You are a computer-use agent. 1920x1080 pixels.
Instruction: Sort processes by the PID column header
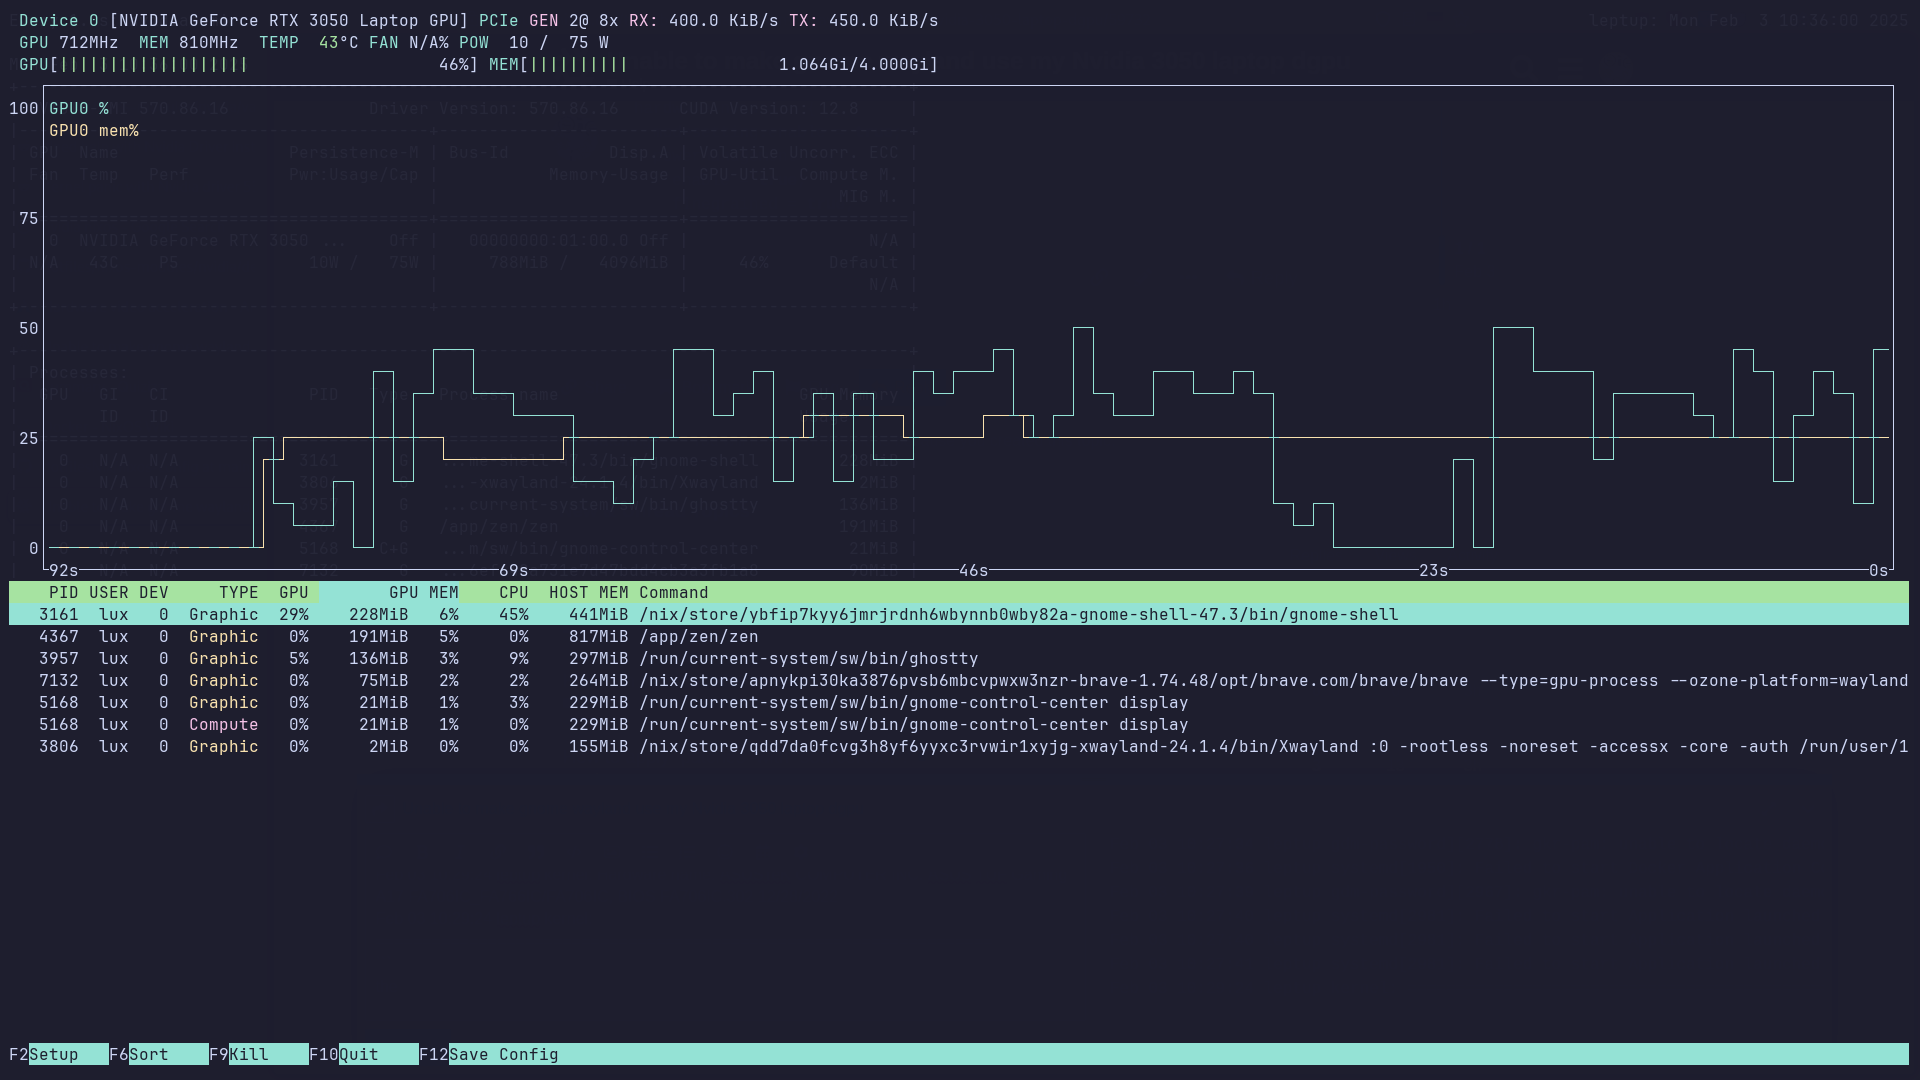pos(63,592)
